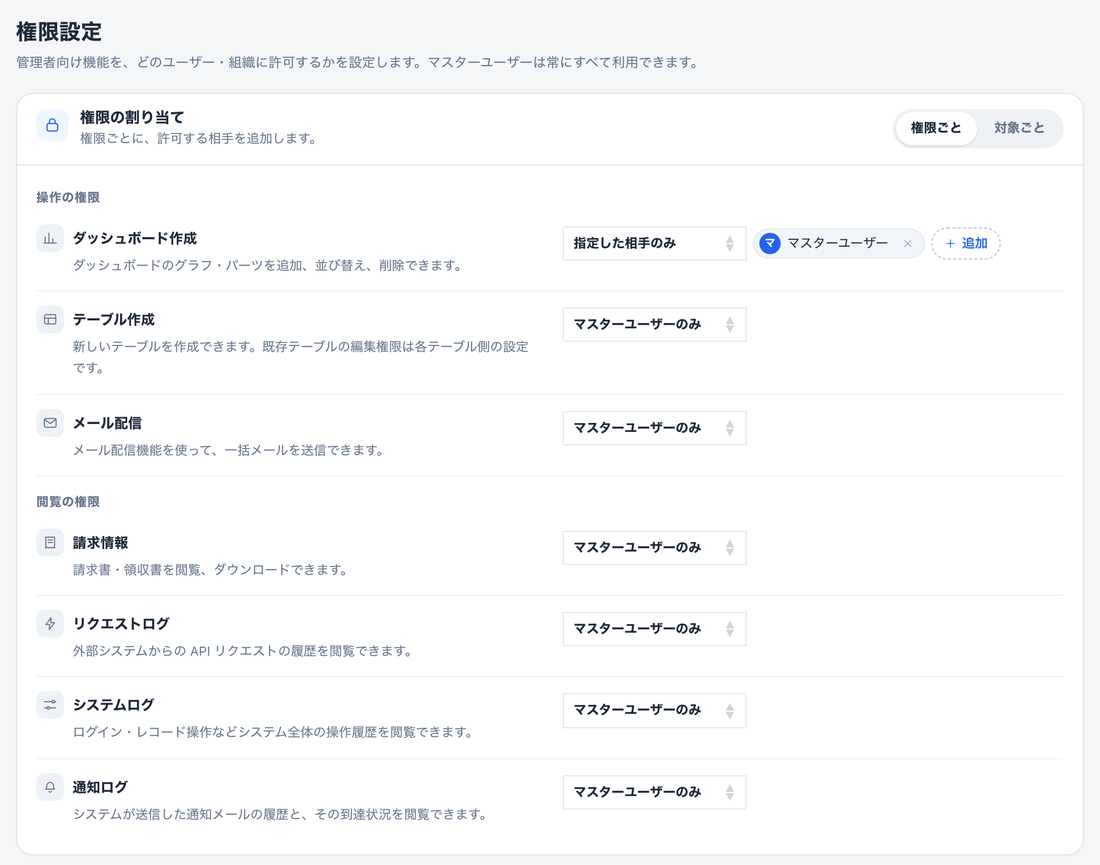Click the マスターユーザー chip label
The height and width of the screenshot is (865, 1100).
coord(837,243)
